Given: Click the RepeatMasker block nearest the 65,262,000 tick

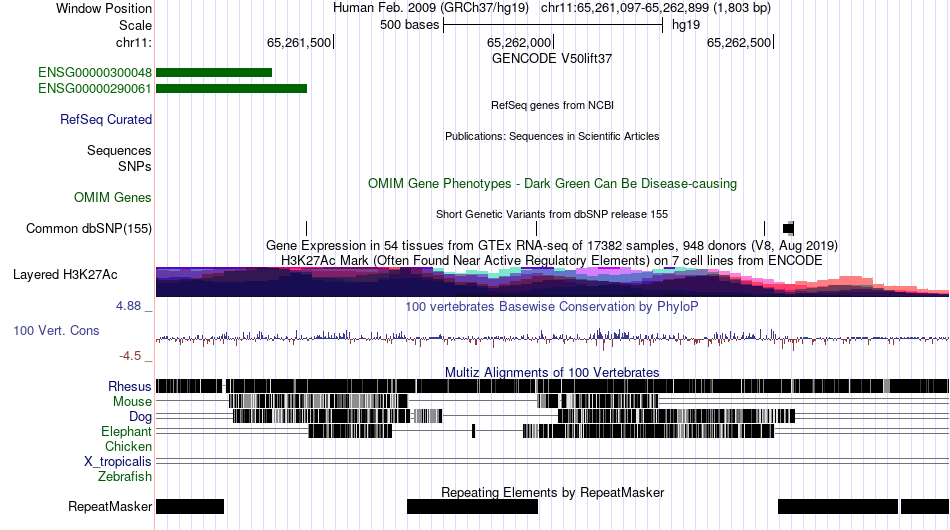Looking at the screenshot, I should [473, 506].
